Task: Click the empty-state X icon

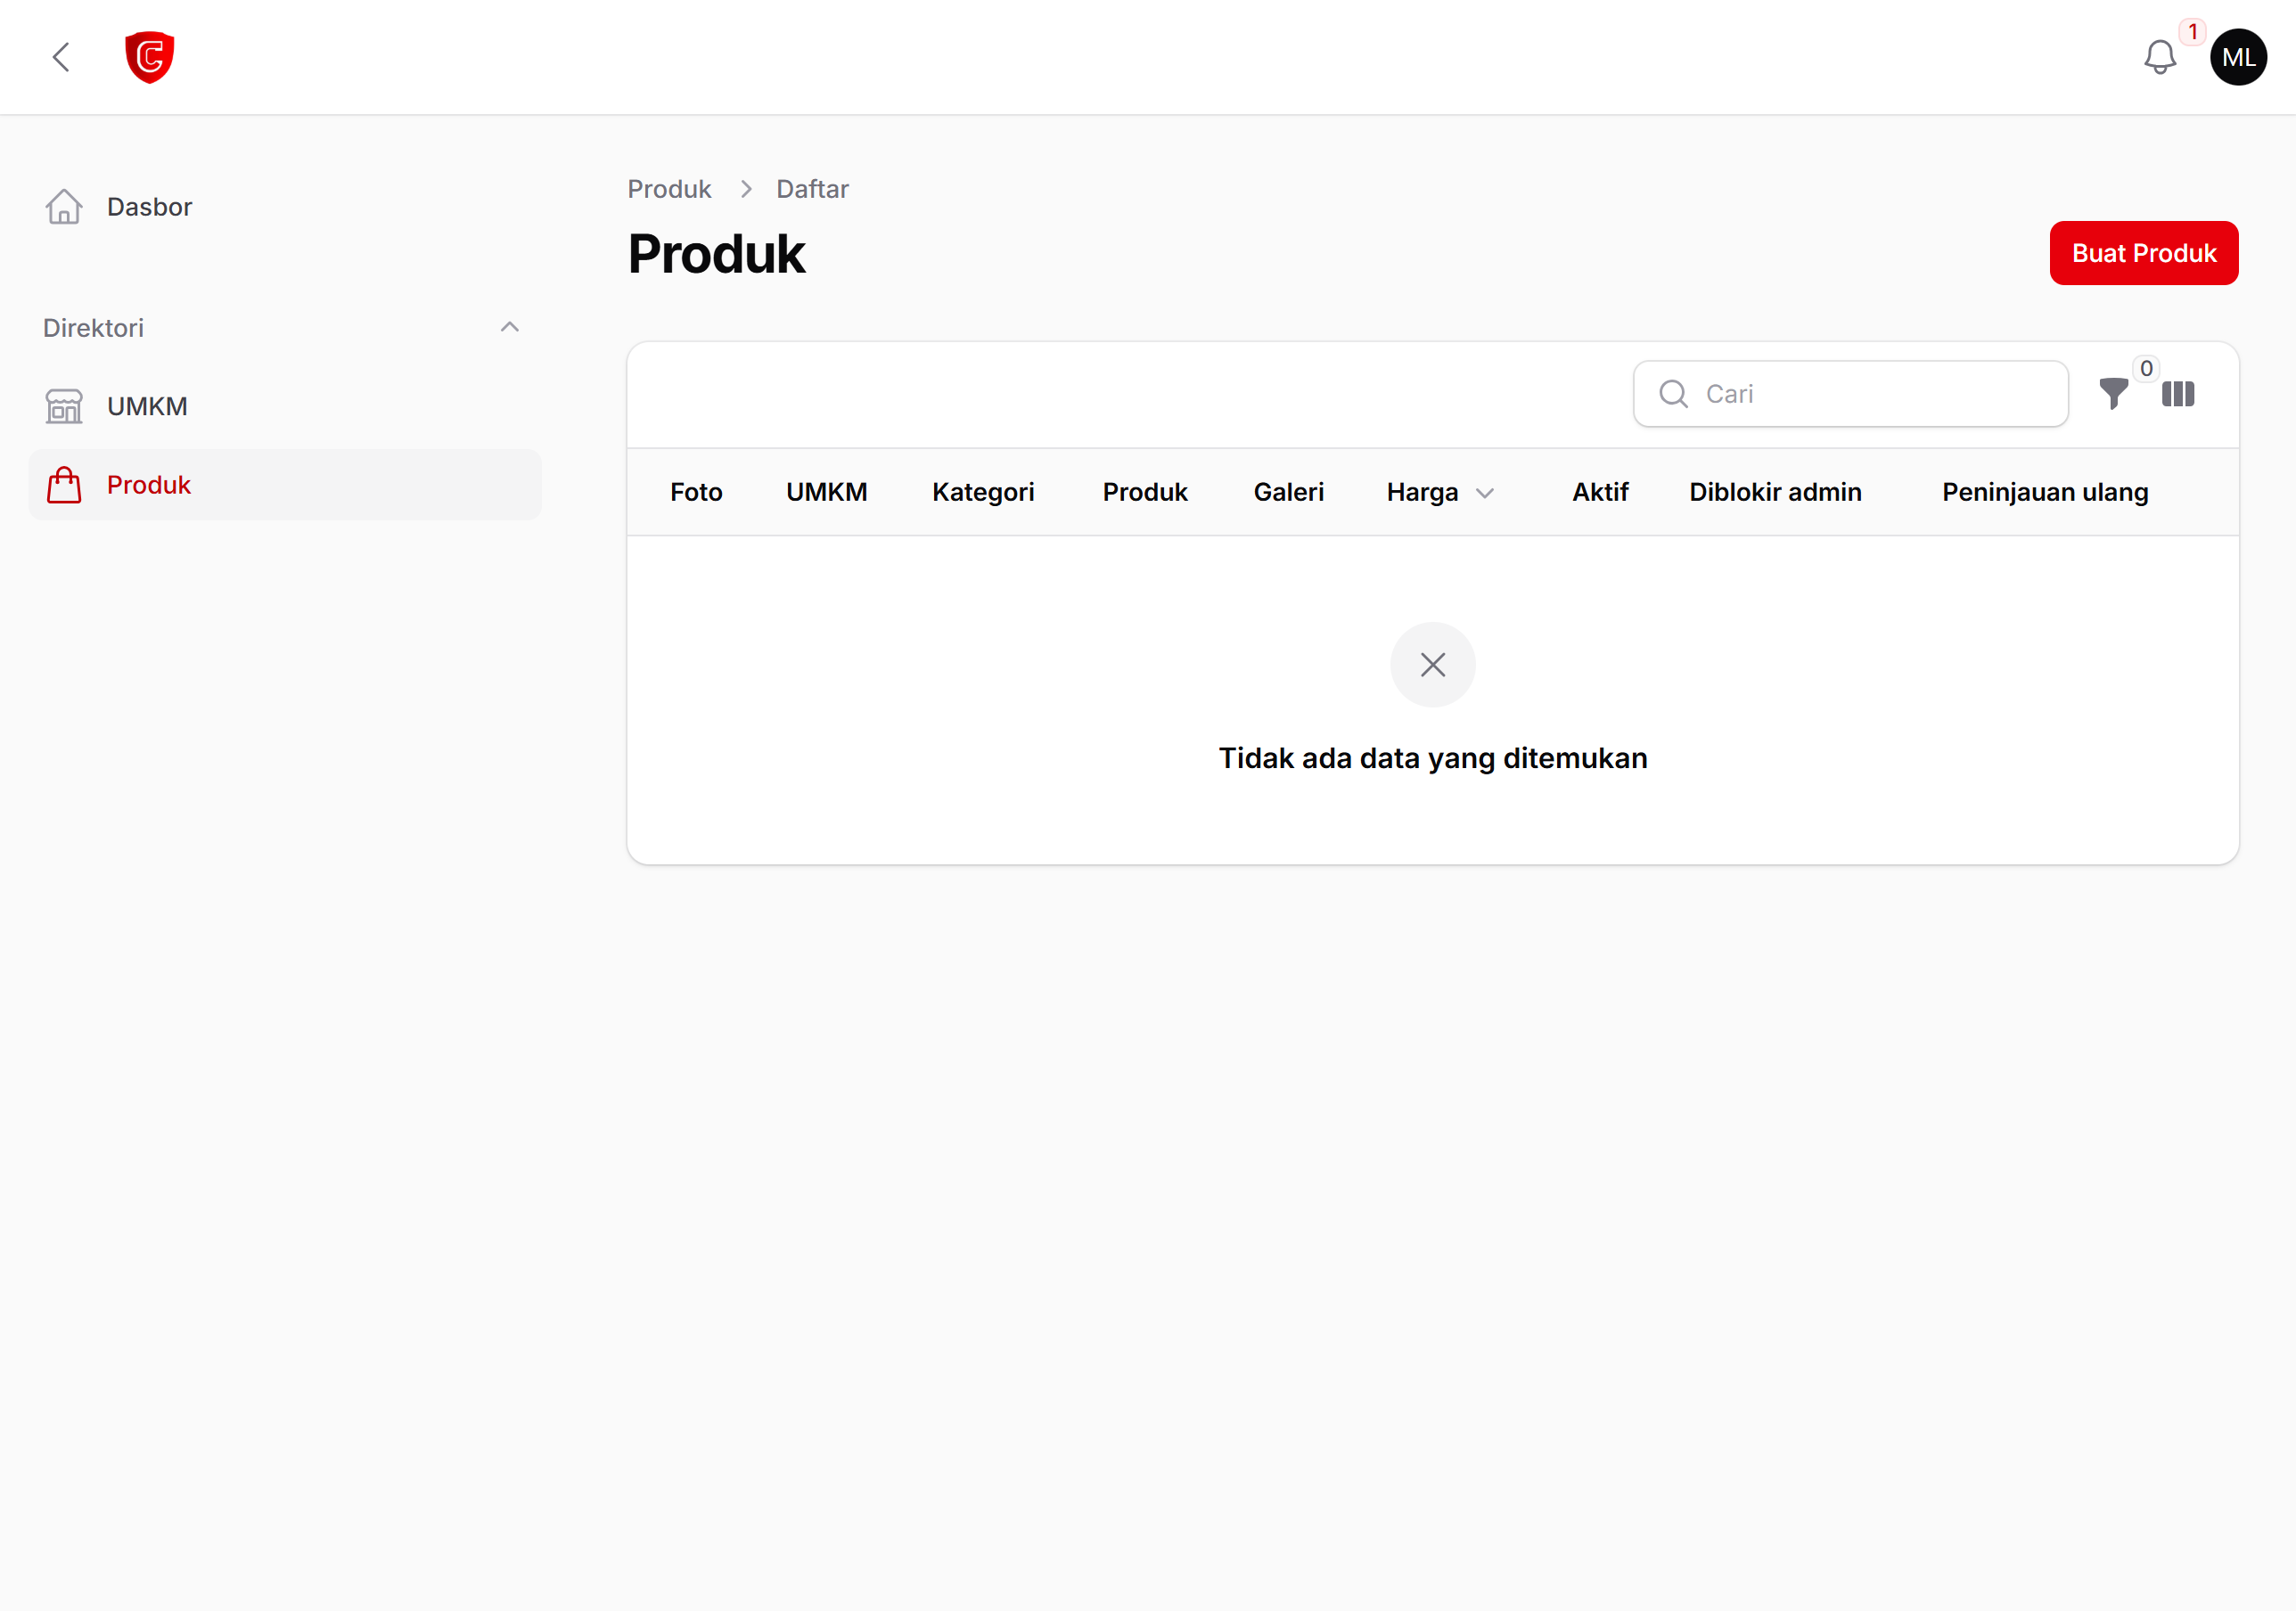Action: click(1432, 665)
